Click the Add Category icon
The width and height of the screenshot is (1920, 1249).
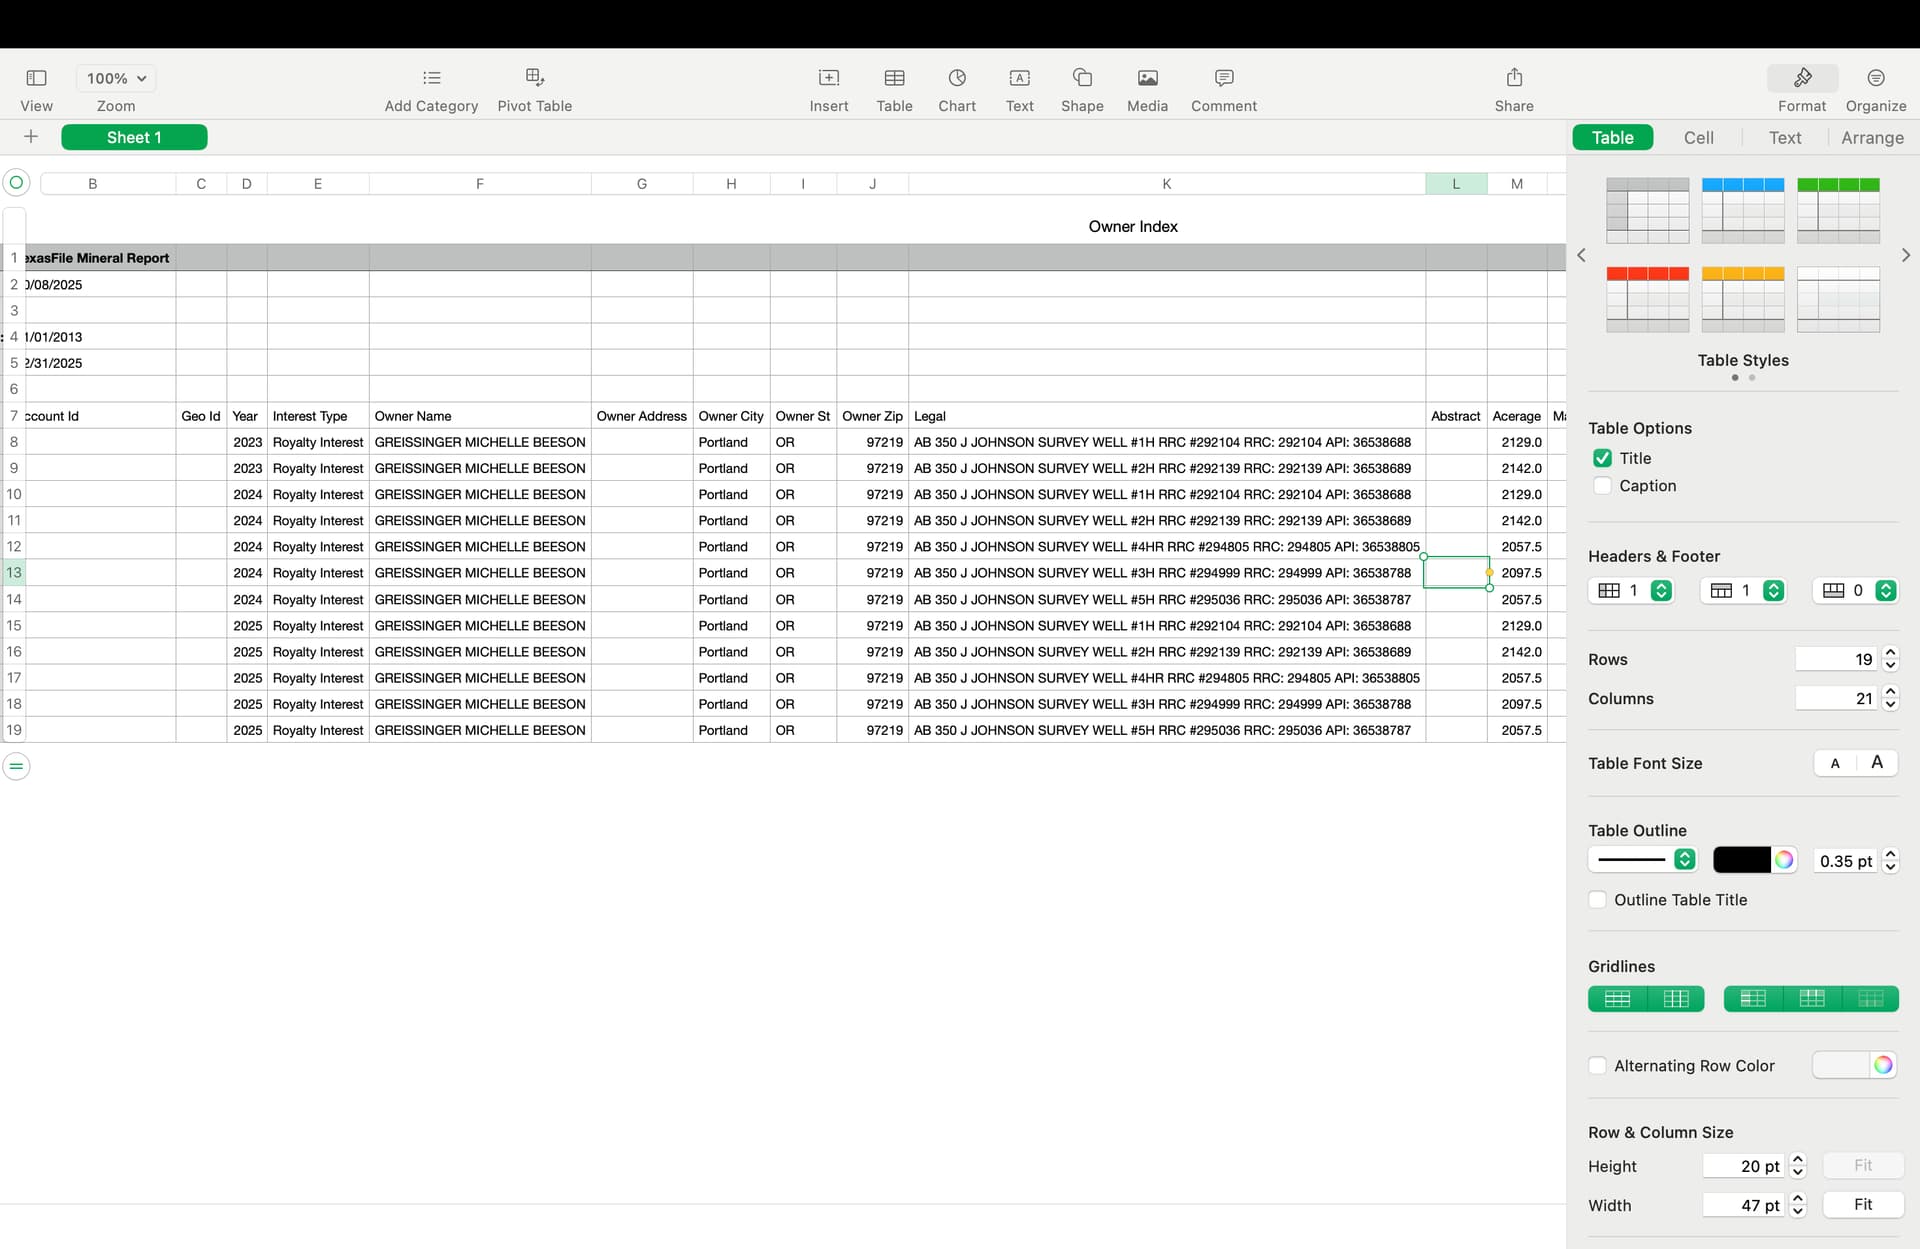[431, 78]
